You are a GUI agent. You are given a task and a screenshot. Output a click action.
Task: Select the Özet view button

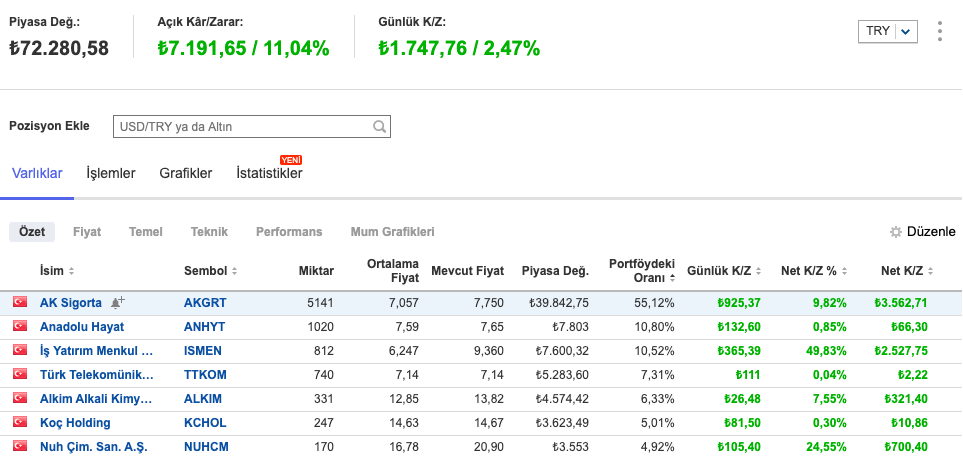(33, 232)
